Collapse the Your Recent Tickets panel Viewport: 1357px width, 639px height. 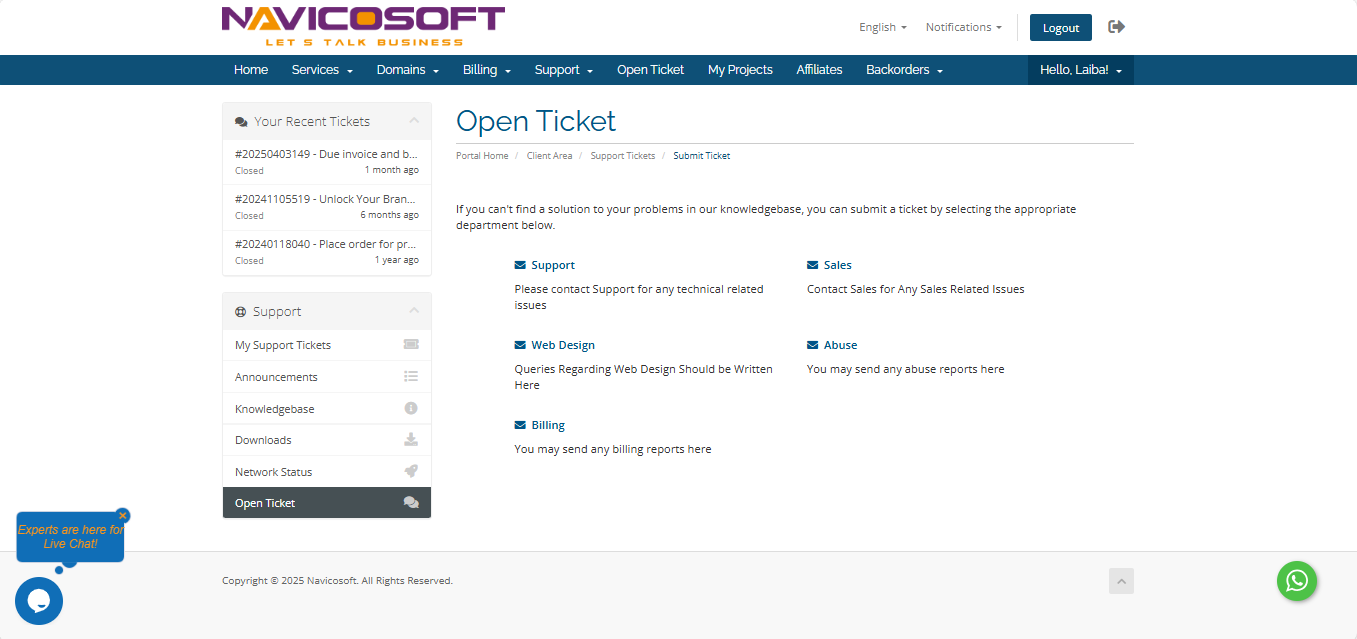(x=414, y=121)
